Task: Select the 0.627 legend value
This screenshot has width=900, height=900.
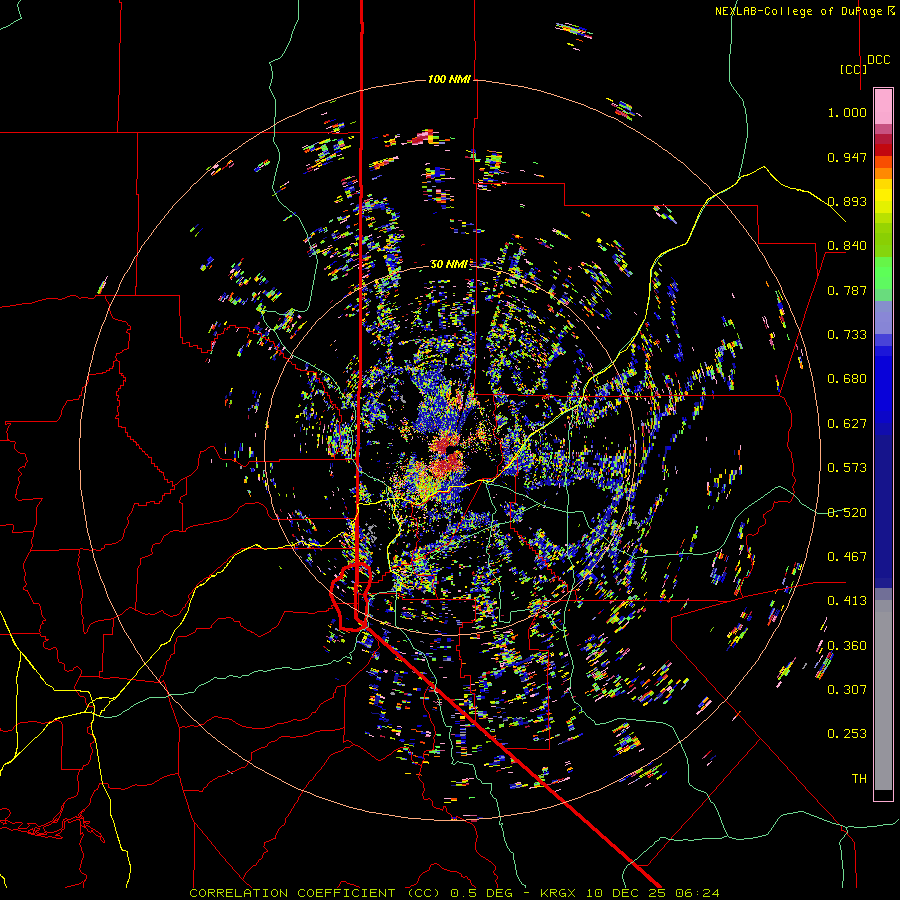Action: click(847, 424)
